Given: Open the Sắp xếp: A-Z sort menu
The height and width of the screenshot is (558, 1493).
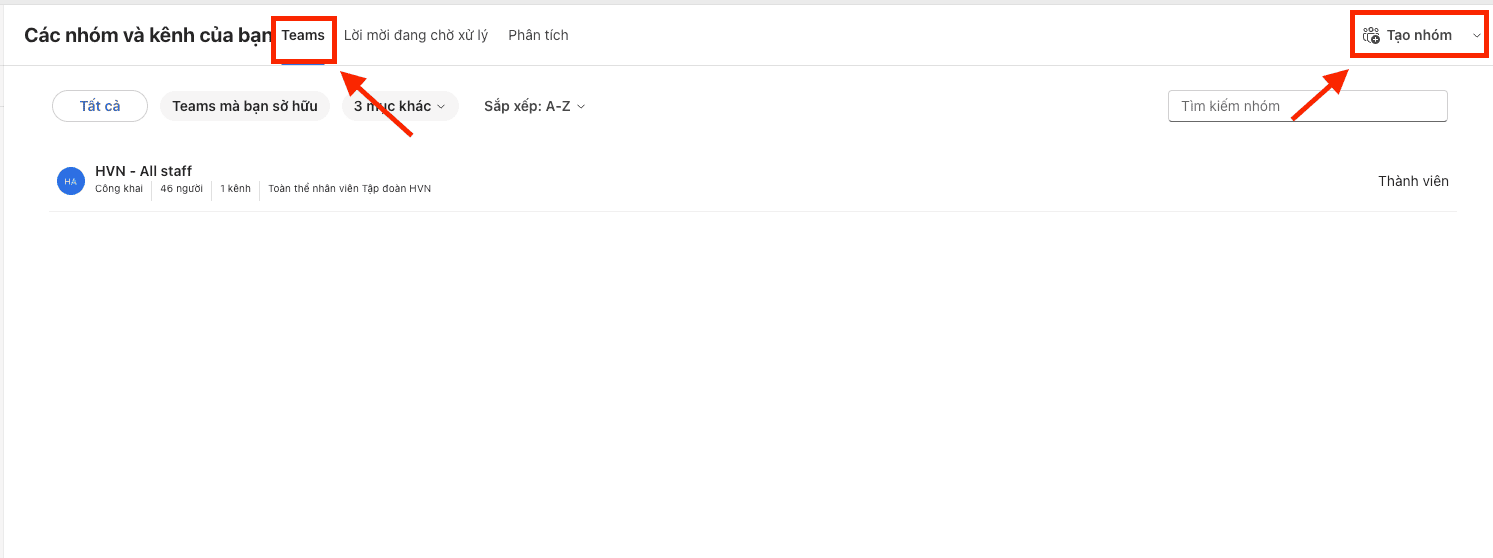Looking at the screenshot, I should (x=534, y=106).
